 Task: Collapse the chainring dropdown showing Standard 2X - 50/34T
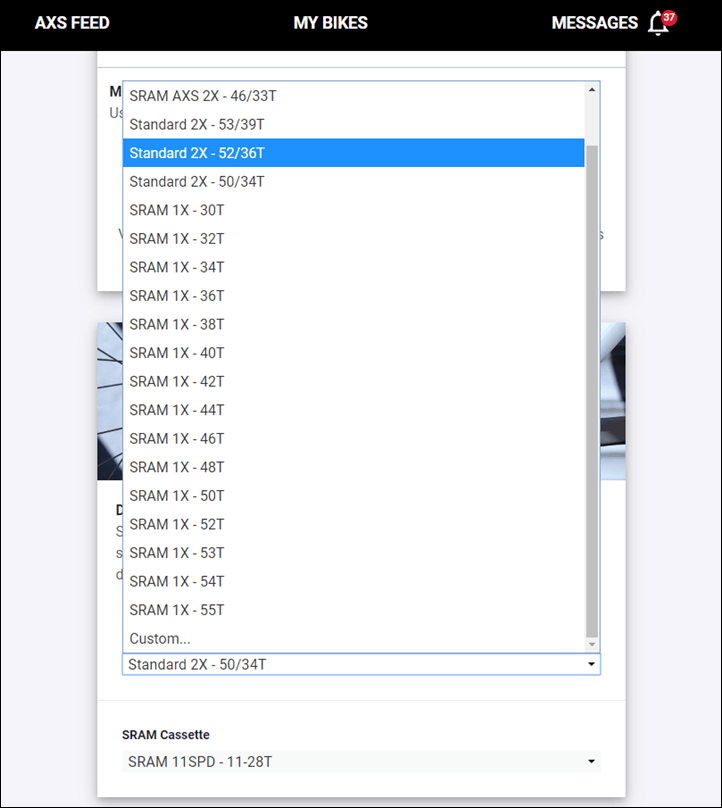pos(361,664)
